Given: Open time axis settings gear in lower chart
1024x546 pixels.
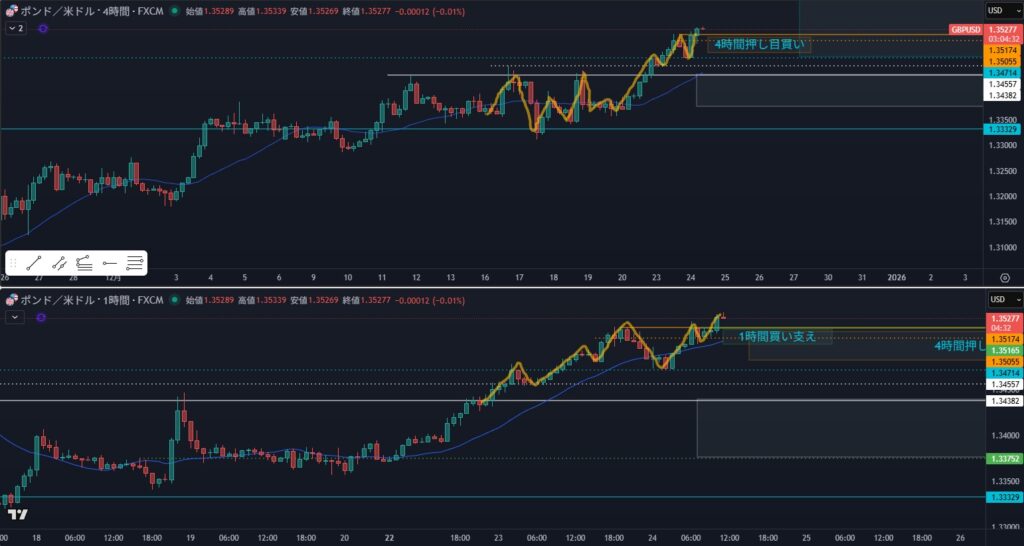Looking at the screenshot, I should (x=1003, y=537).
